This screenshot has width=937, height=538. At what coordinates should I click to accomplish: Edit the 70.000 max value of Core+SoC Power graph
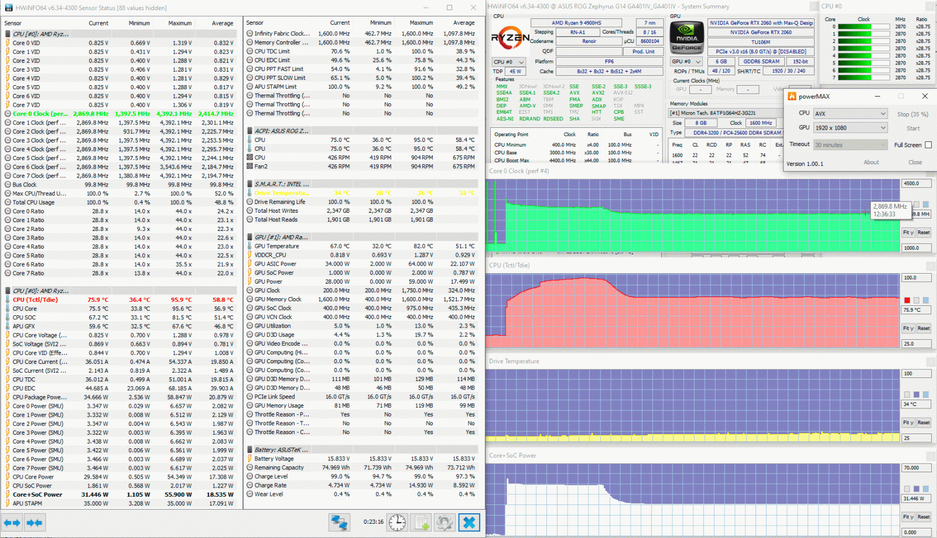(x=915, y=467)
